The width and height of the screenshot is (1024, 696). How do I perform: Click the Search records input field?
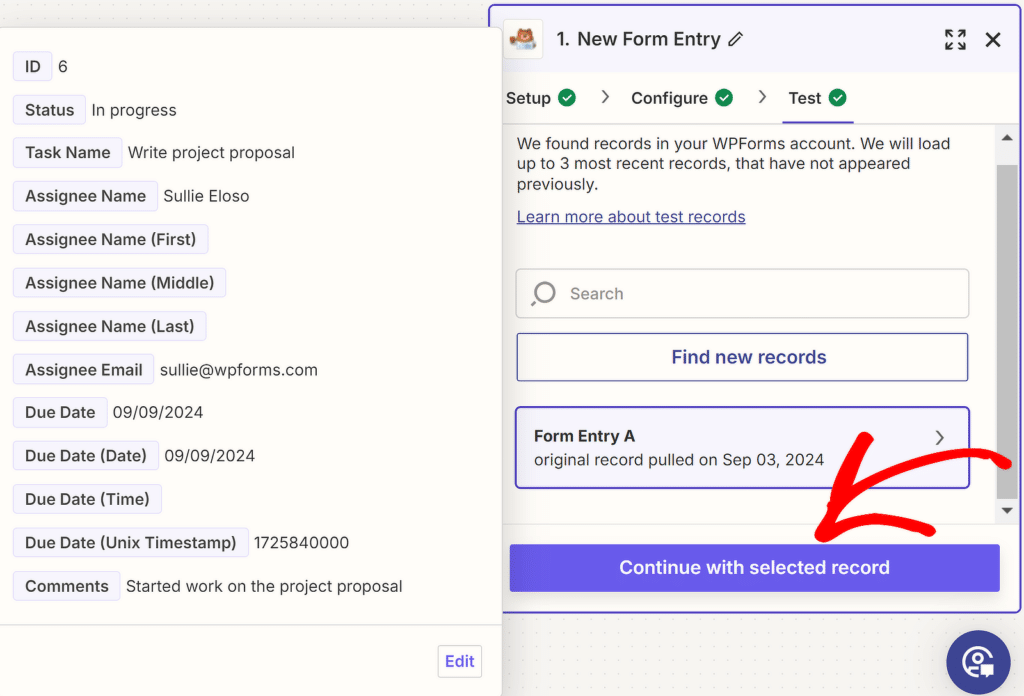[760, 294]
